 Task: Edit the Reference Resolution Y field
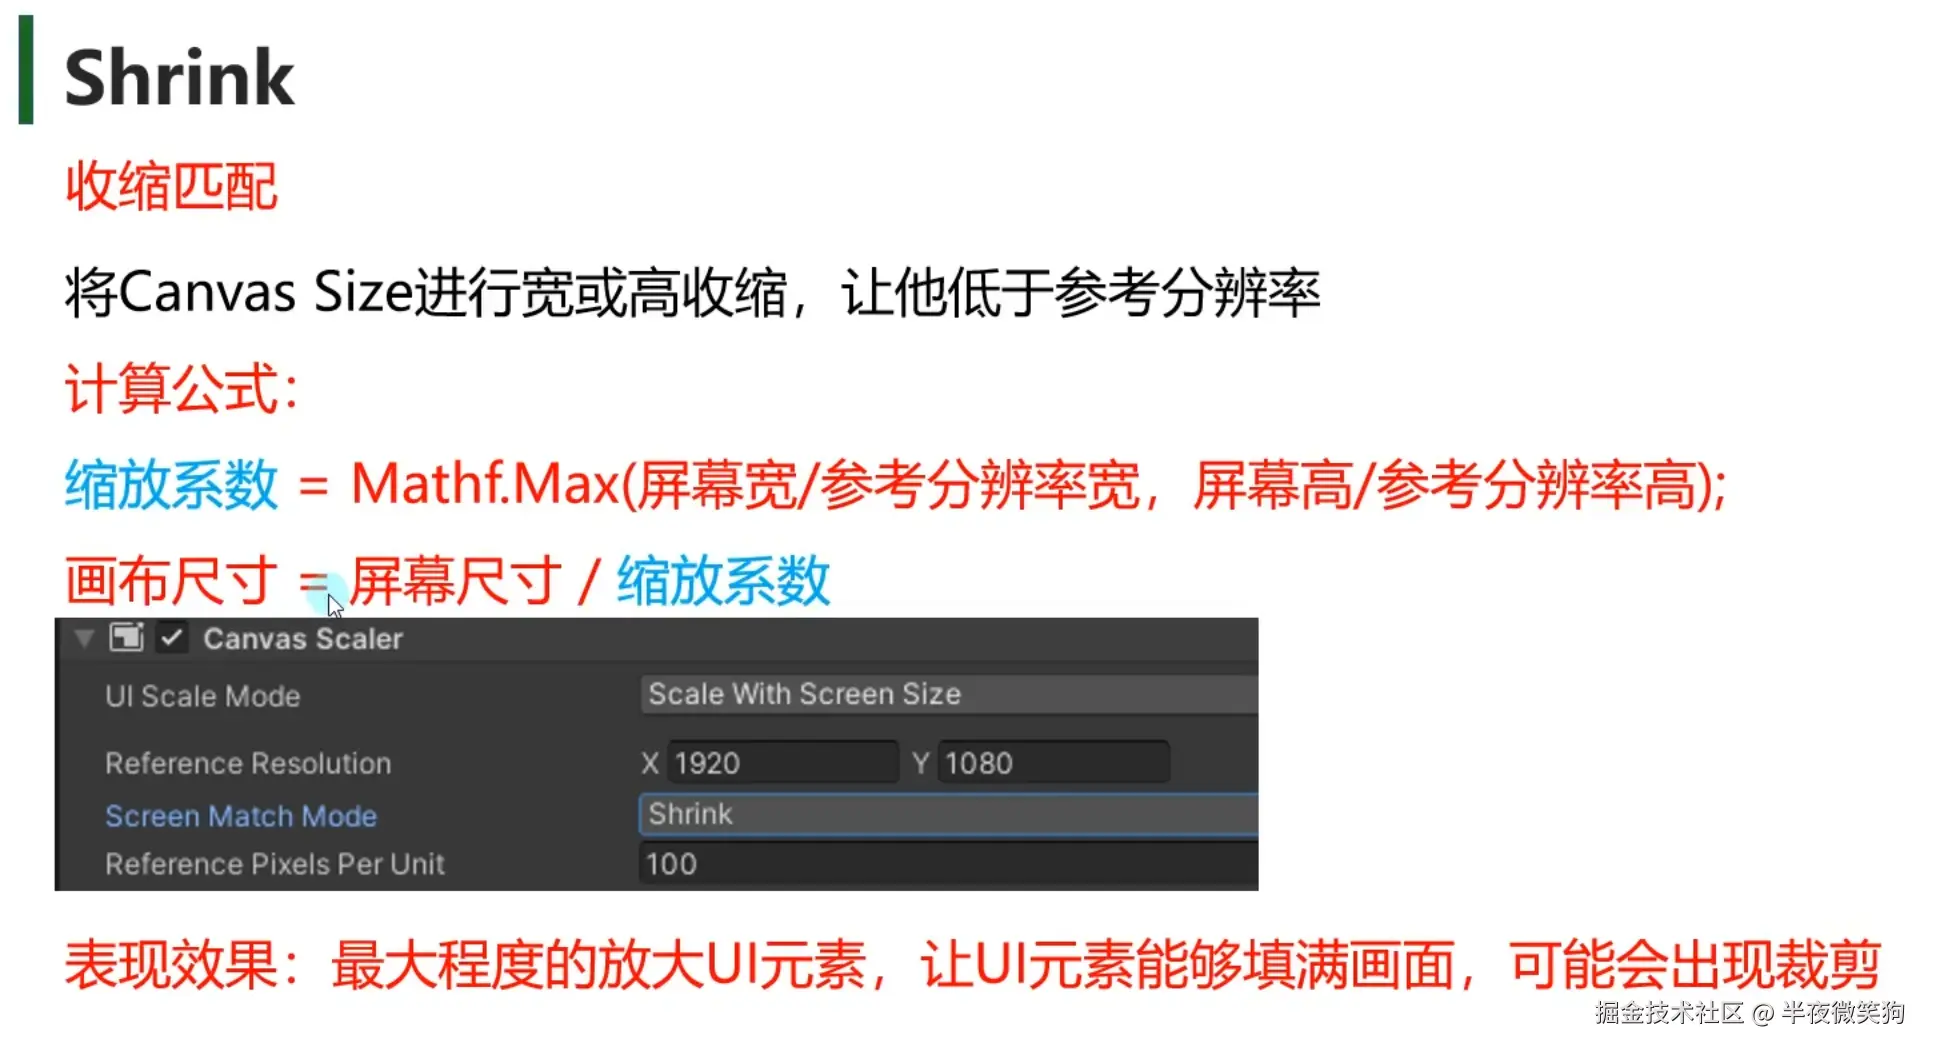(1053, 763)
